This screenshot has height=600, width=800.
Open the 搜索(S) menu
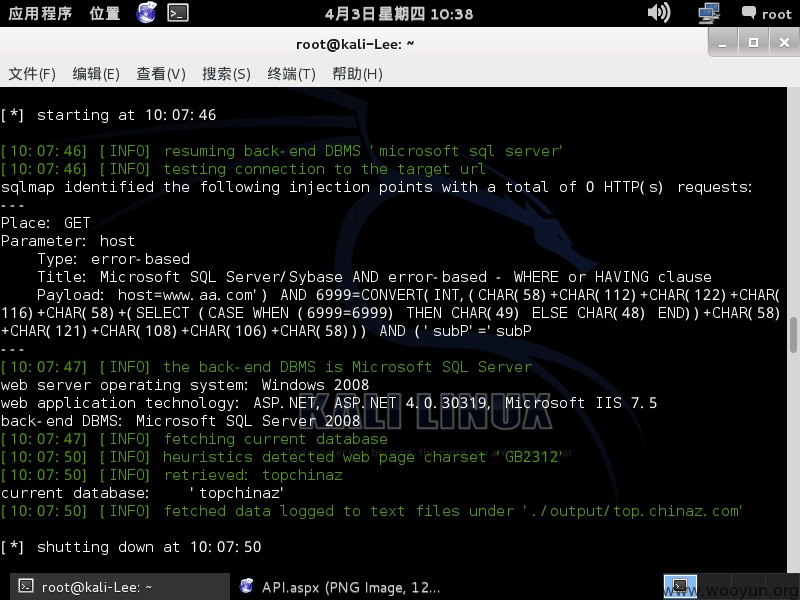pos(226,74)
